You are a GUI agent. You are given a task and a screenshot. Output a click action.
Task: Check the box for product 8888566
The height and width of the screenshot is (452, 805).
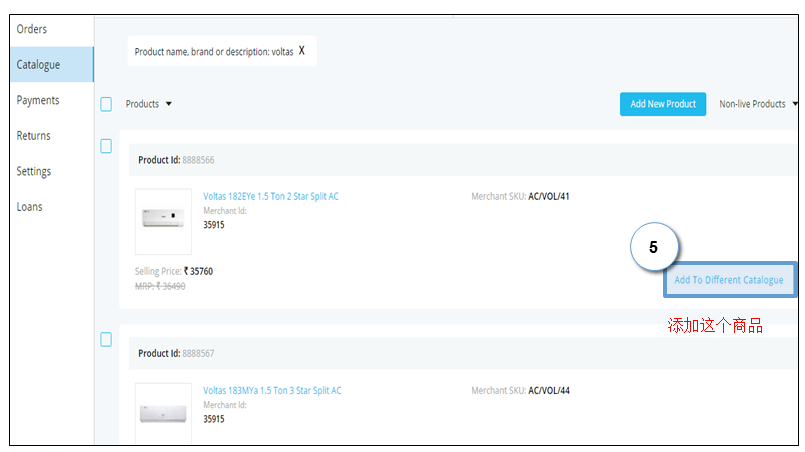(x=106, y=146)
